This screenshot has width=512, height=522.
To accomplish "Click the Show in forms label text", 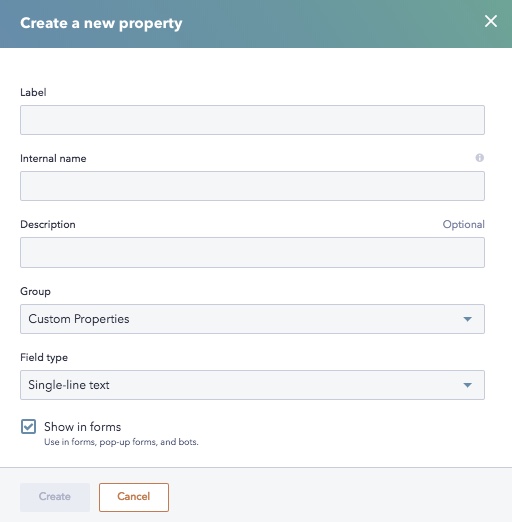I will [82, 427].
